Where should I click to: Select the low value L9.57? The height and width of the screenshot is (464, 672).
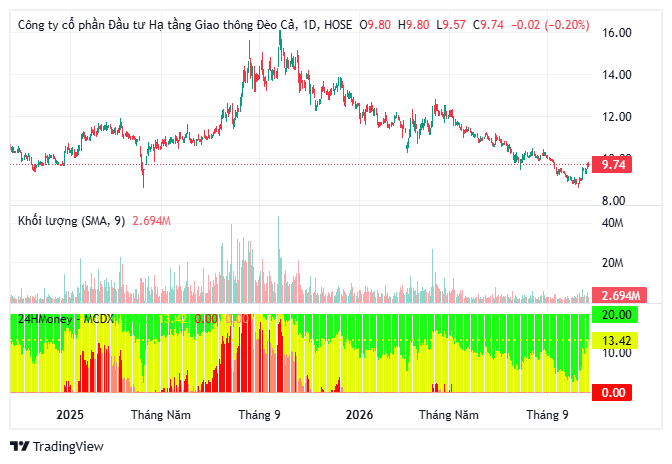[451, 25]
